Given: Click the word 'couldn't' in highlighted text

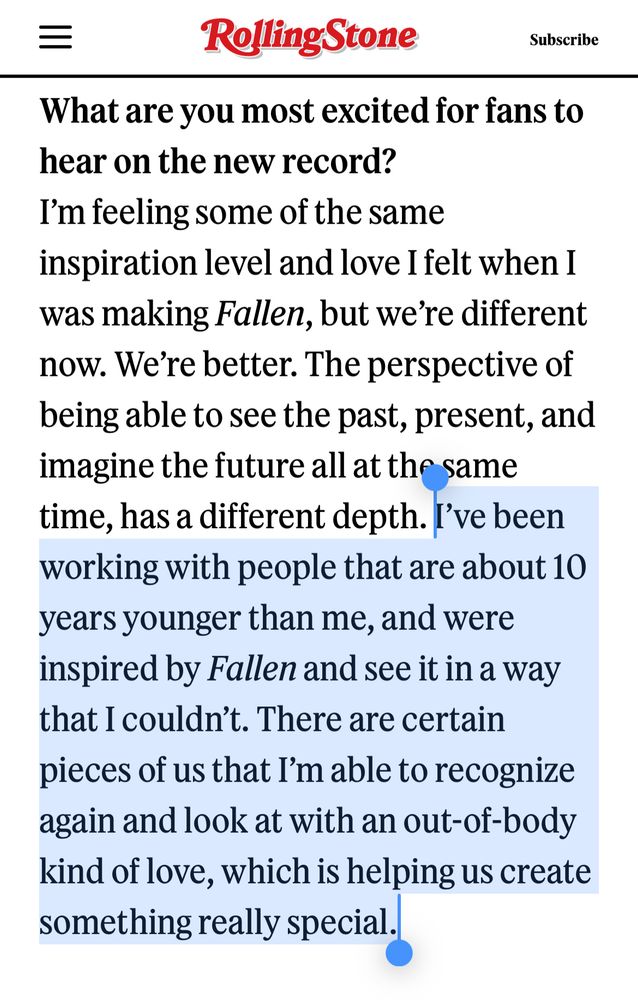Looking at the screenshot, I should pos(189,719).
